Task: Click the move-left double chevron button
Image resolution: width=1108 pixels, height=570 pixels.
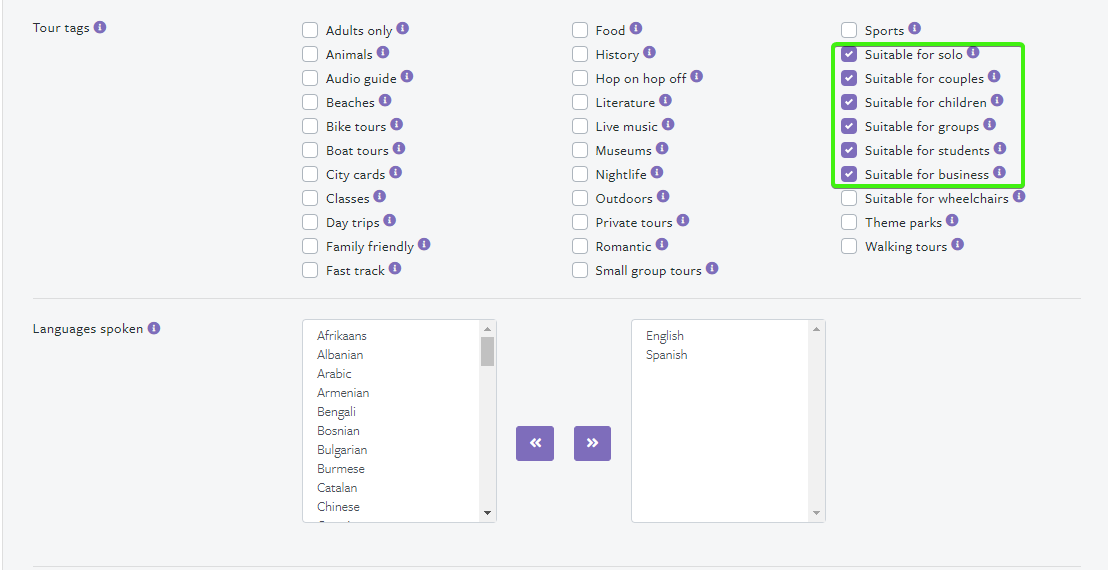Action: tap(535, 444)
